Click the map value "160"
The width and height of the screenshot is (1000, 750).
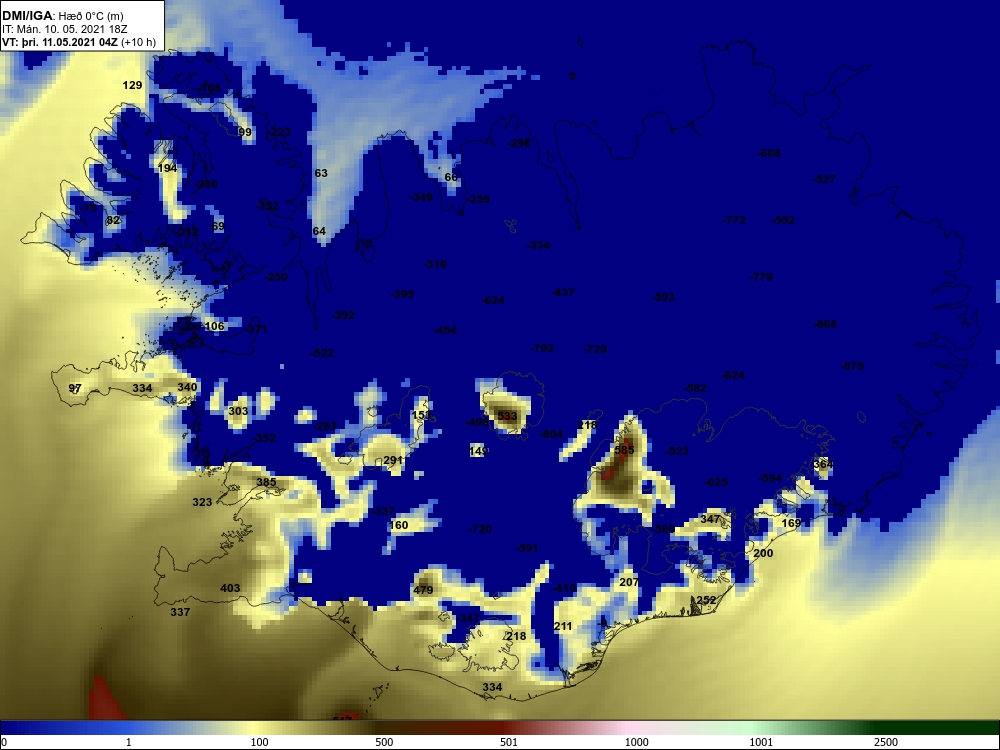tap(399, 526)
